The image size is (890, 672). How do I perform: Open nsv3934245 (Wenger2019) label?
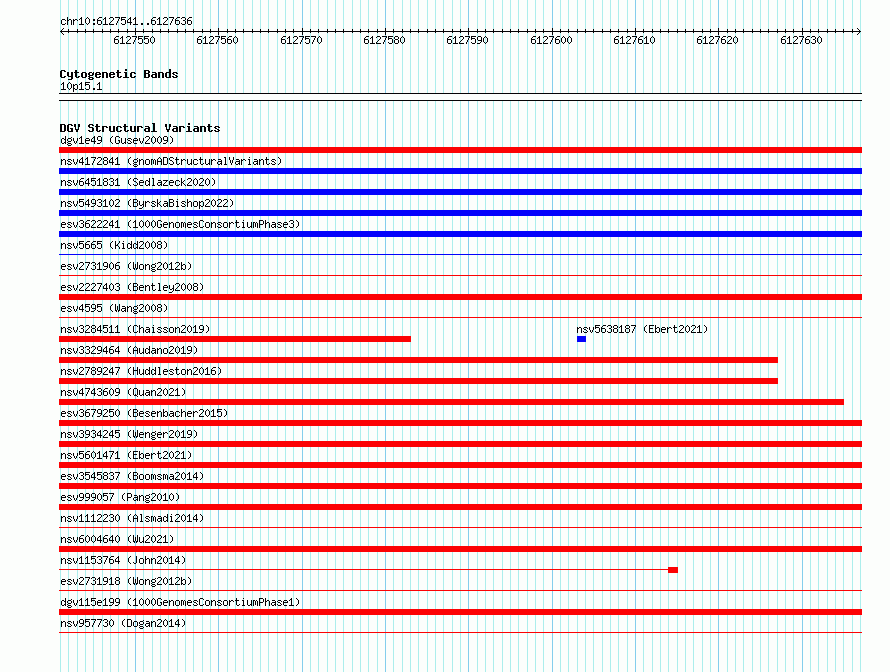point(129,434)
